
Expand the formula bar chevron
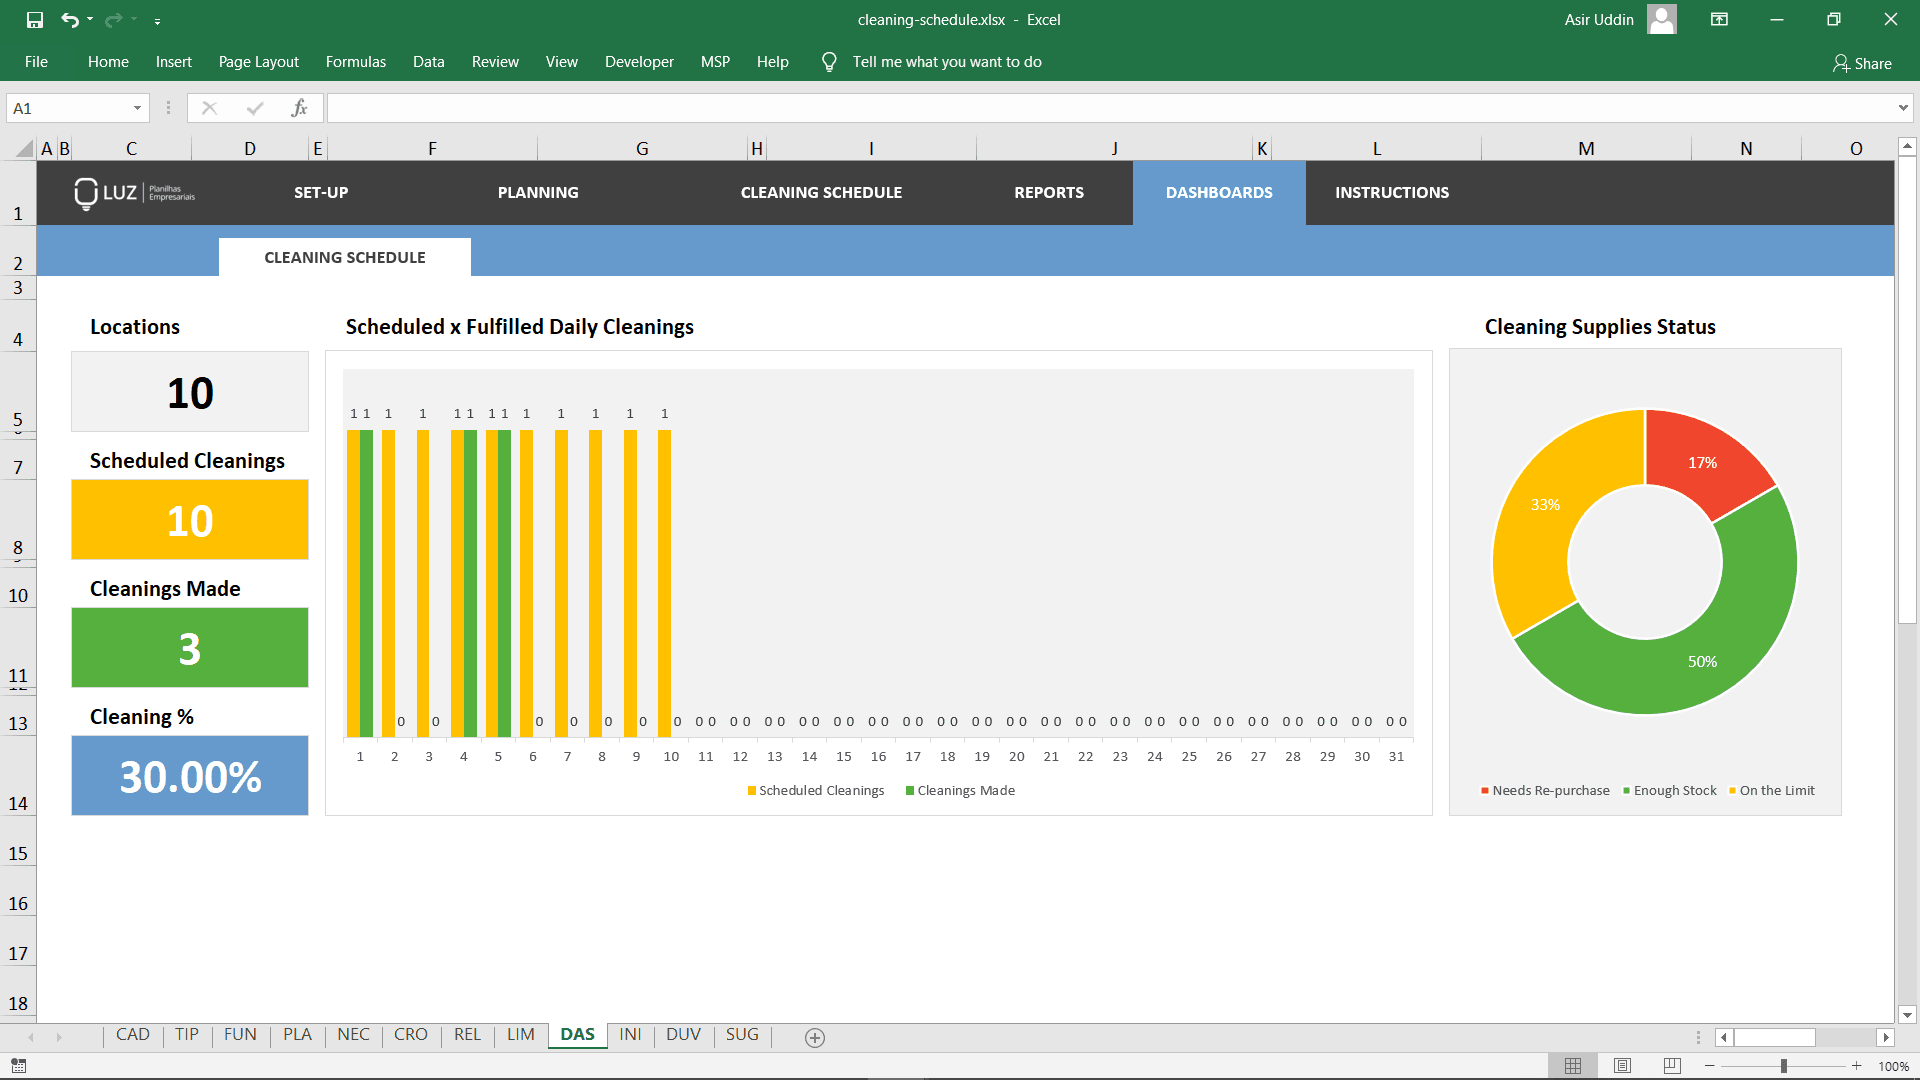[1902, 108]
